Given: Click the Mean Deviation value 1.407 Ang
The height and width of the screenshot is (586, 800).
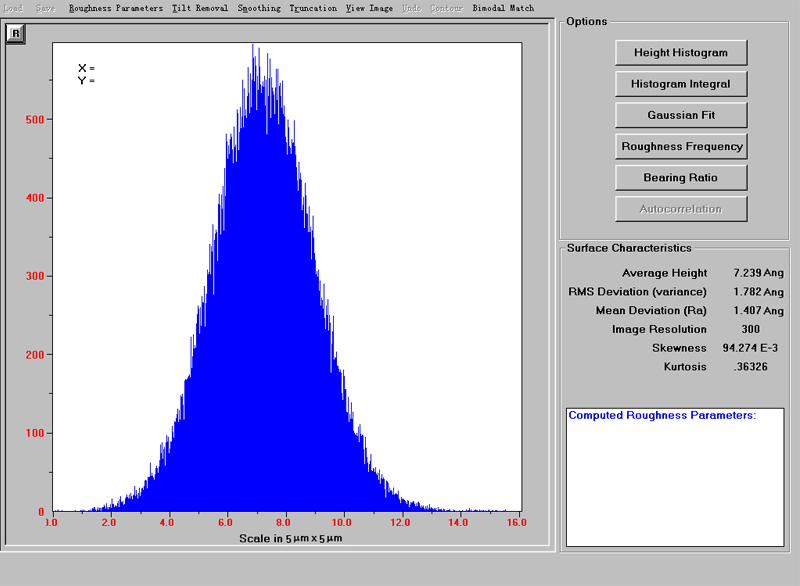Looking at the screenshot, I should pyautogui.click(x=758, y=311).
